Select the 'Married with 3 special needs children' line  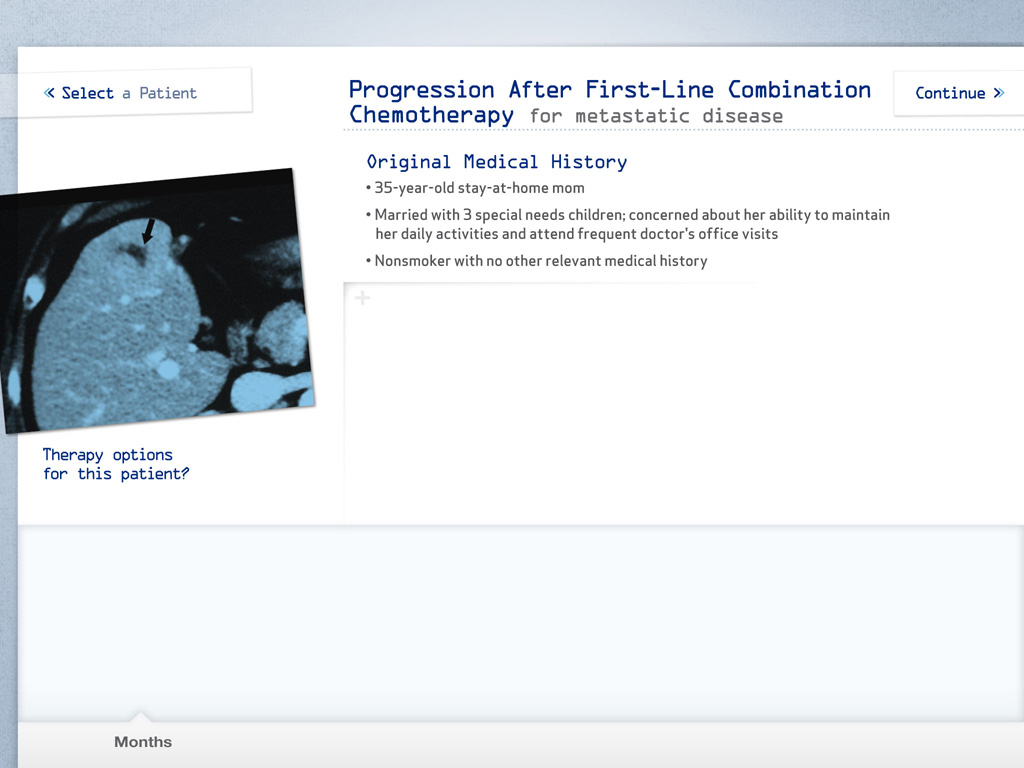pyautogui.click(x=631, y=215)
